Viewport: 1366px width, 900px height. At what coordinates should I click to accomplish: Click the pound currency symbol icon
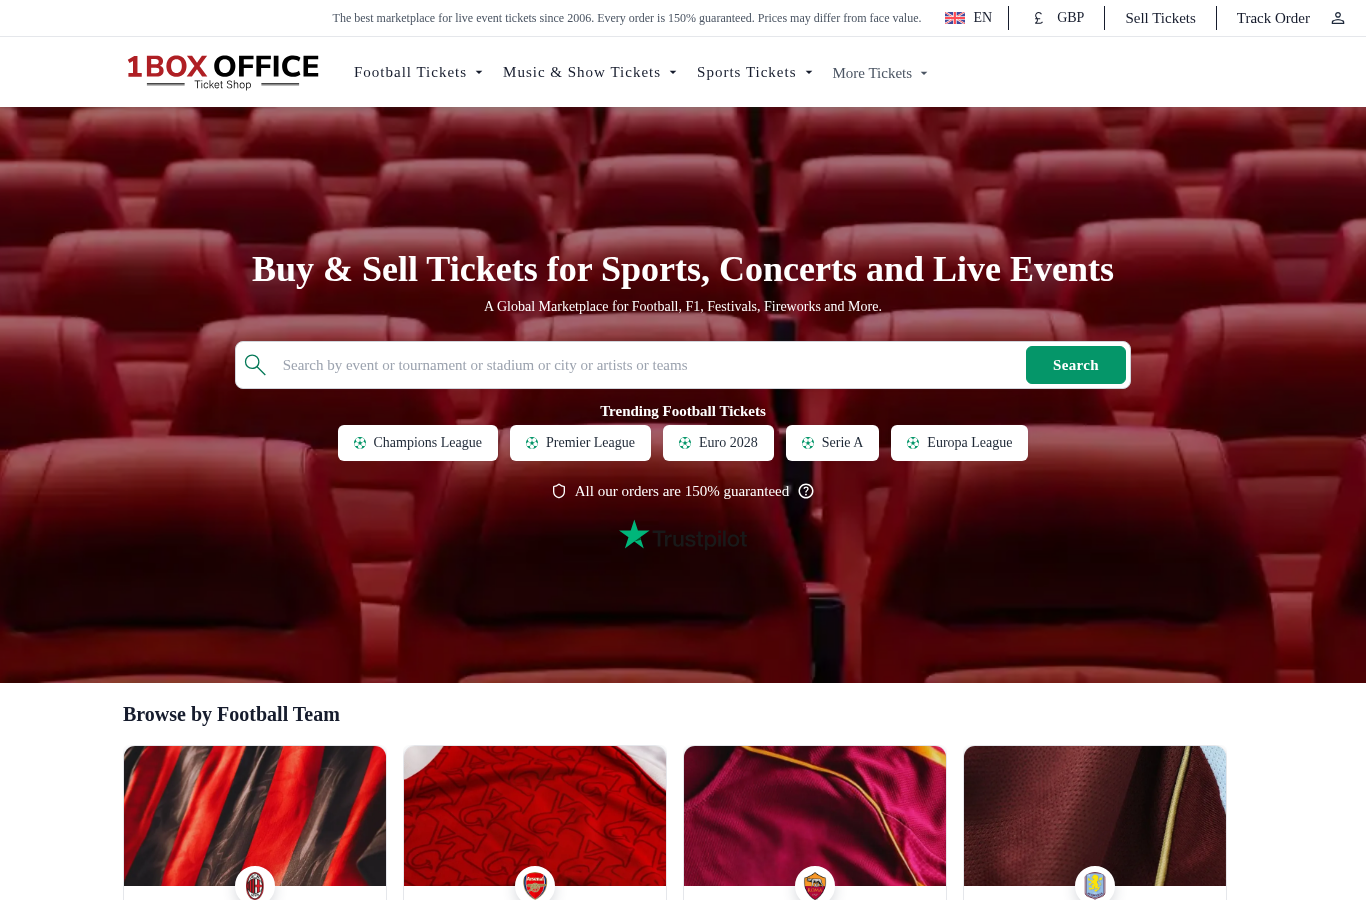tap(1039, 18)
